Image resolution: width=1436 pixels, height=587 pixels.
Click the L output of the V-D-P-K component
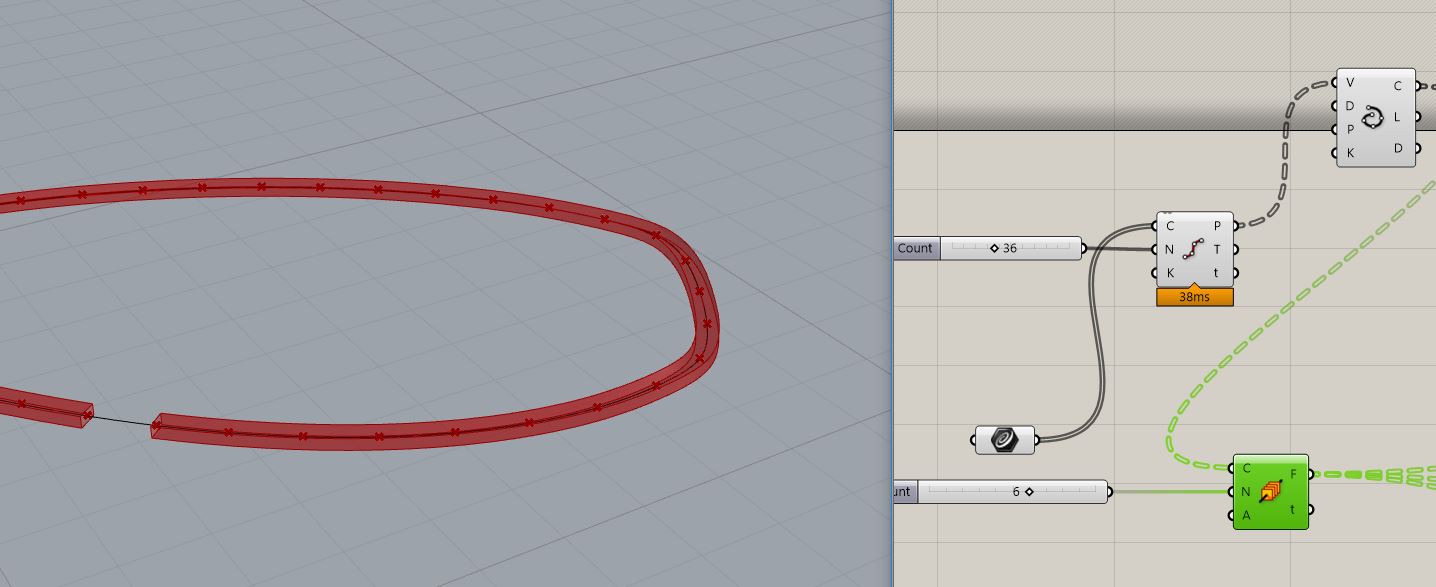coord(1398,117)
